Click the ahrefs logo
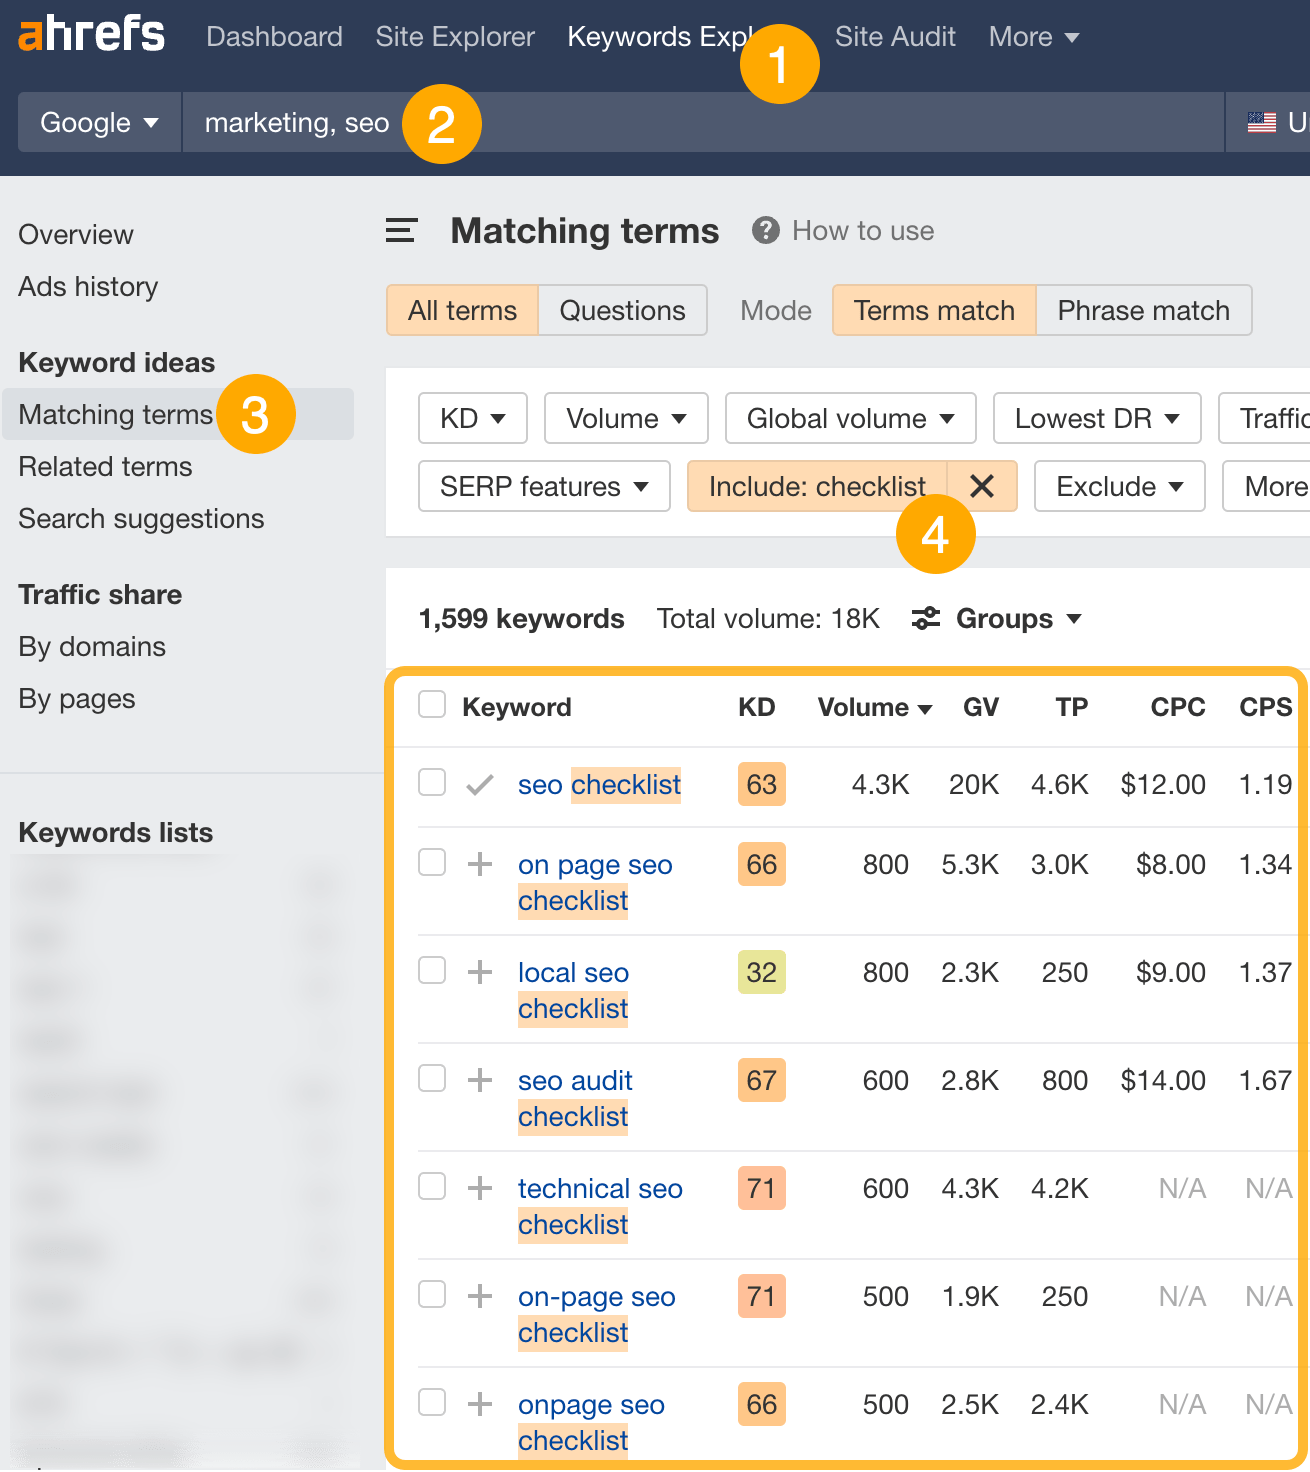 pyautogui.click(x=91, y=34)
